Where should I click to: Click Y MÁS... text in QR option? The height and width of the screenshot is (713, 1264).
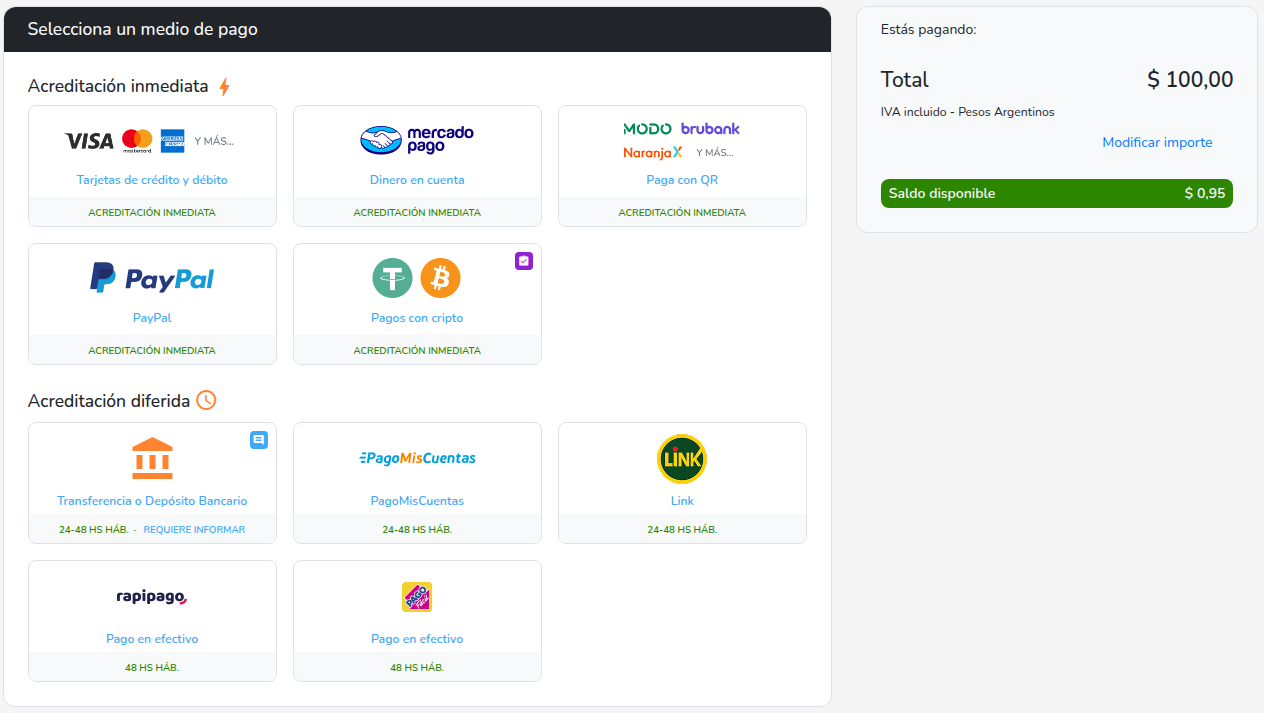coord(715,153)
